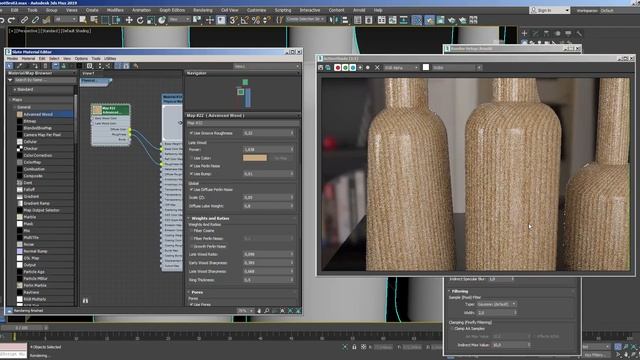This screenshot has height=360, width=640.
Task: Click the lock selection icon in status bar
Action: (x=354, y=347)
